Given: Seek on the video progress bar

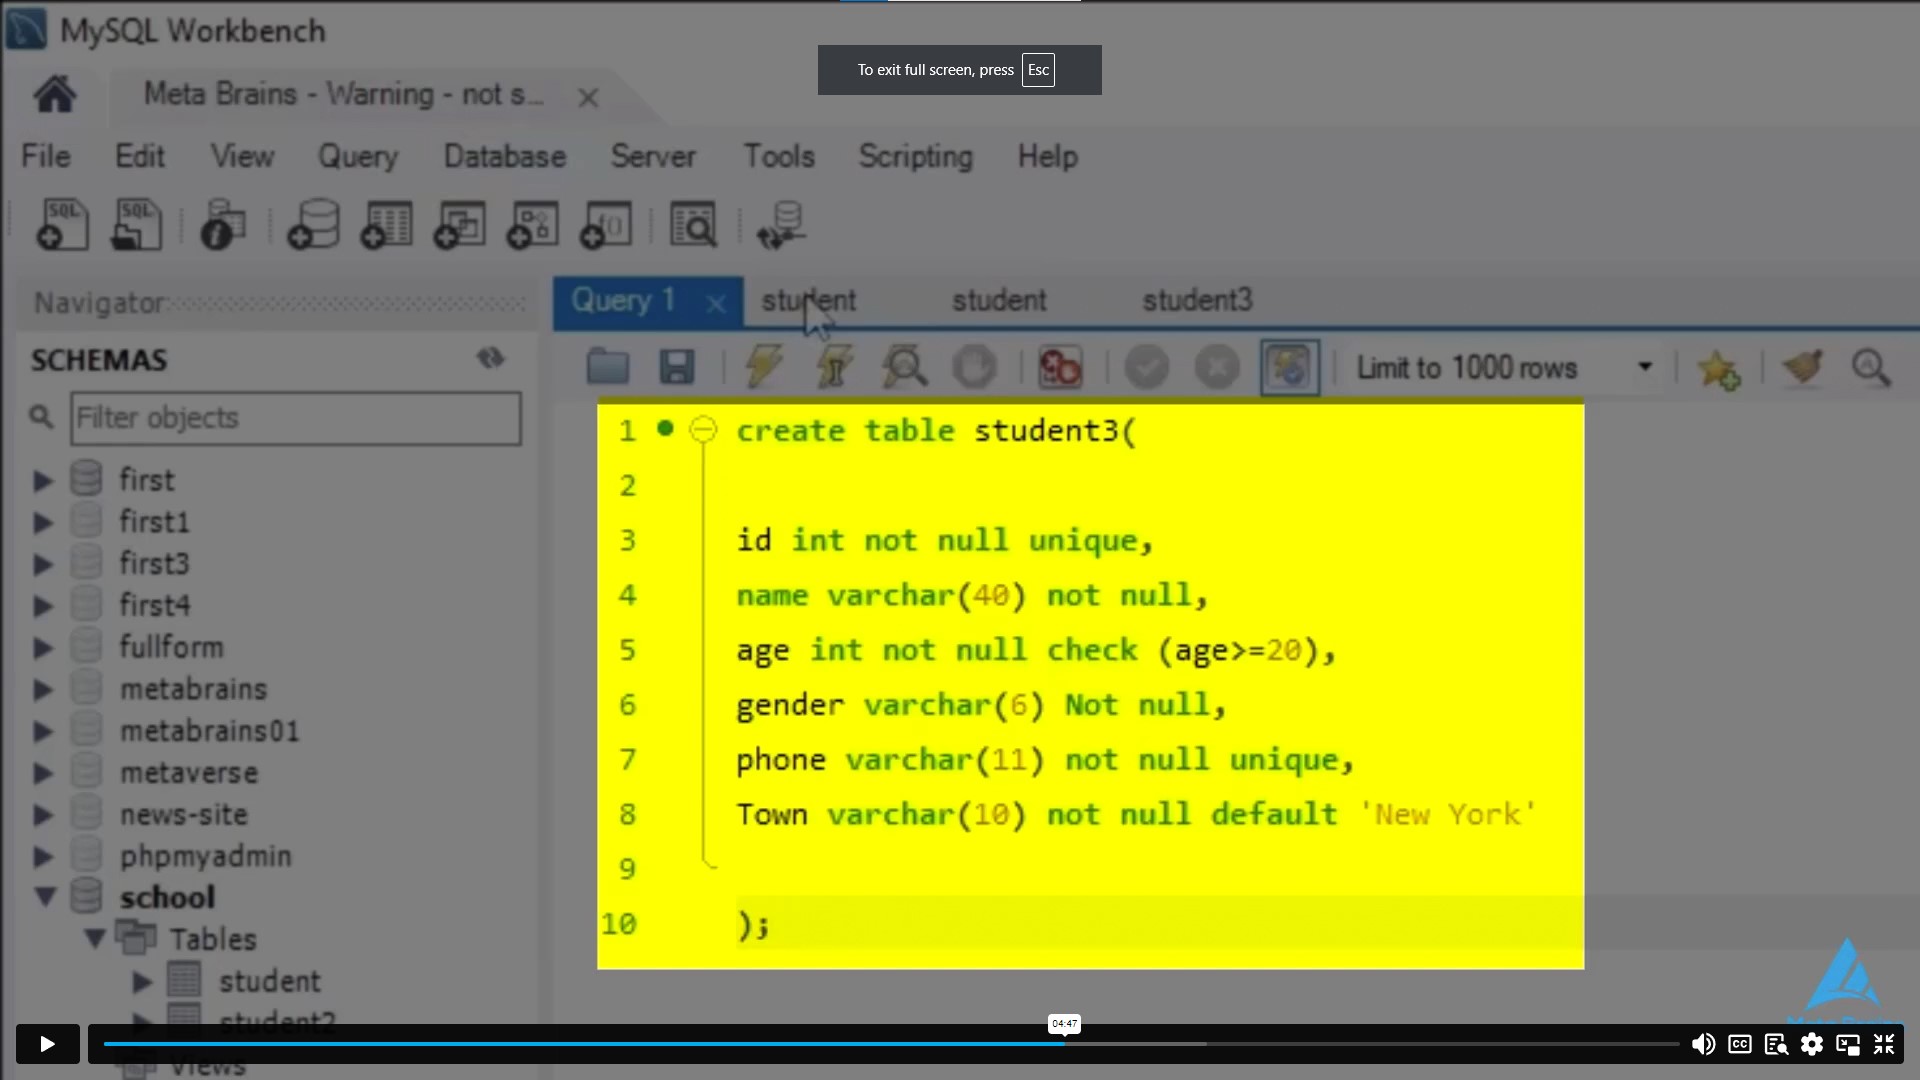Looking at the screenshot, I should [x=892, y=1044].
